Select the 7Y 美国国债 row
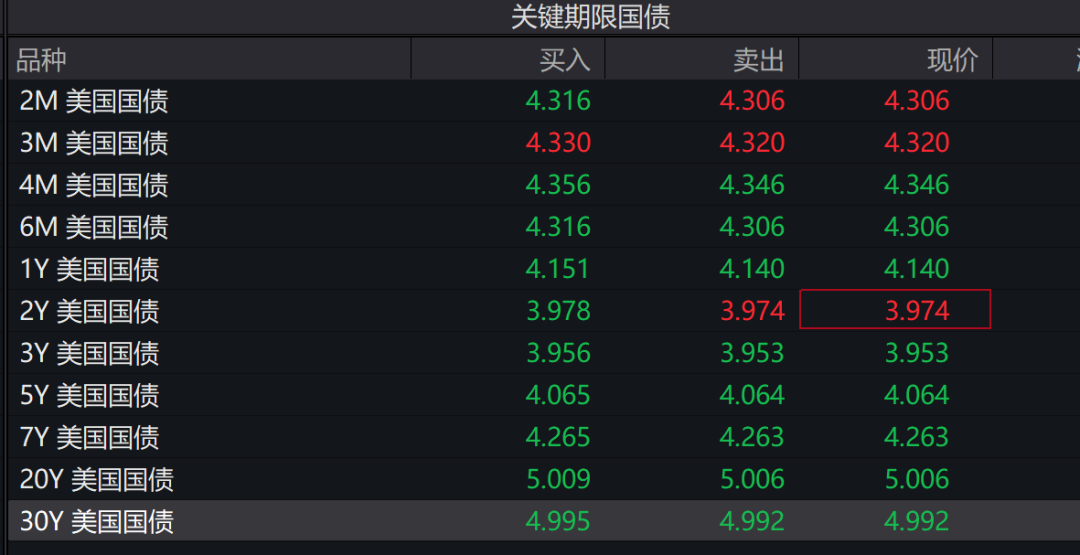1080x555 pixels. click(89, 437)
